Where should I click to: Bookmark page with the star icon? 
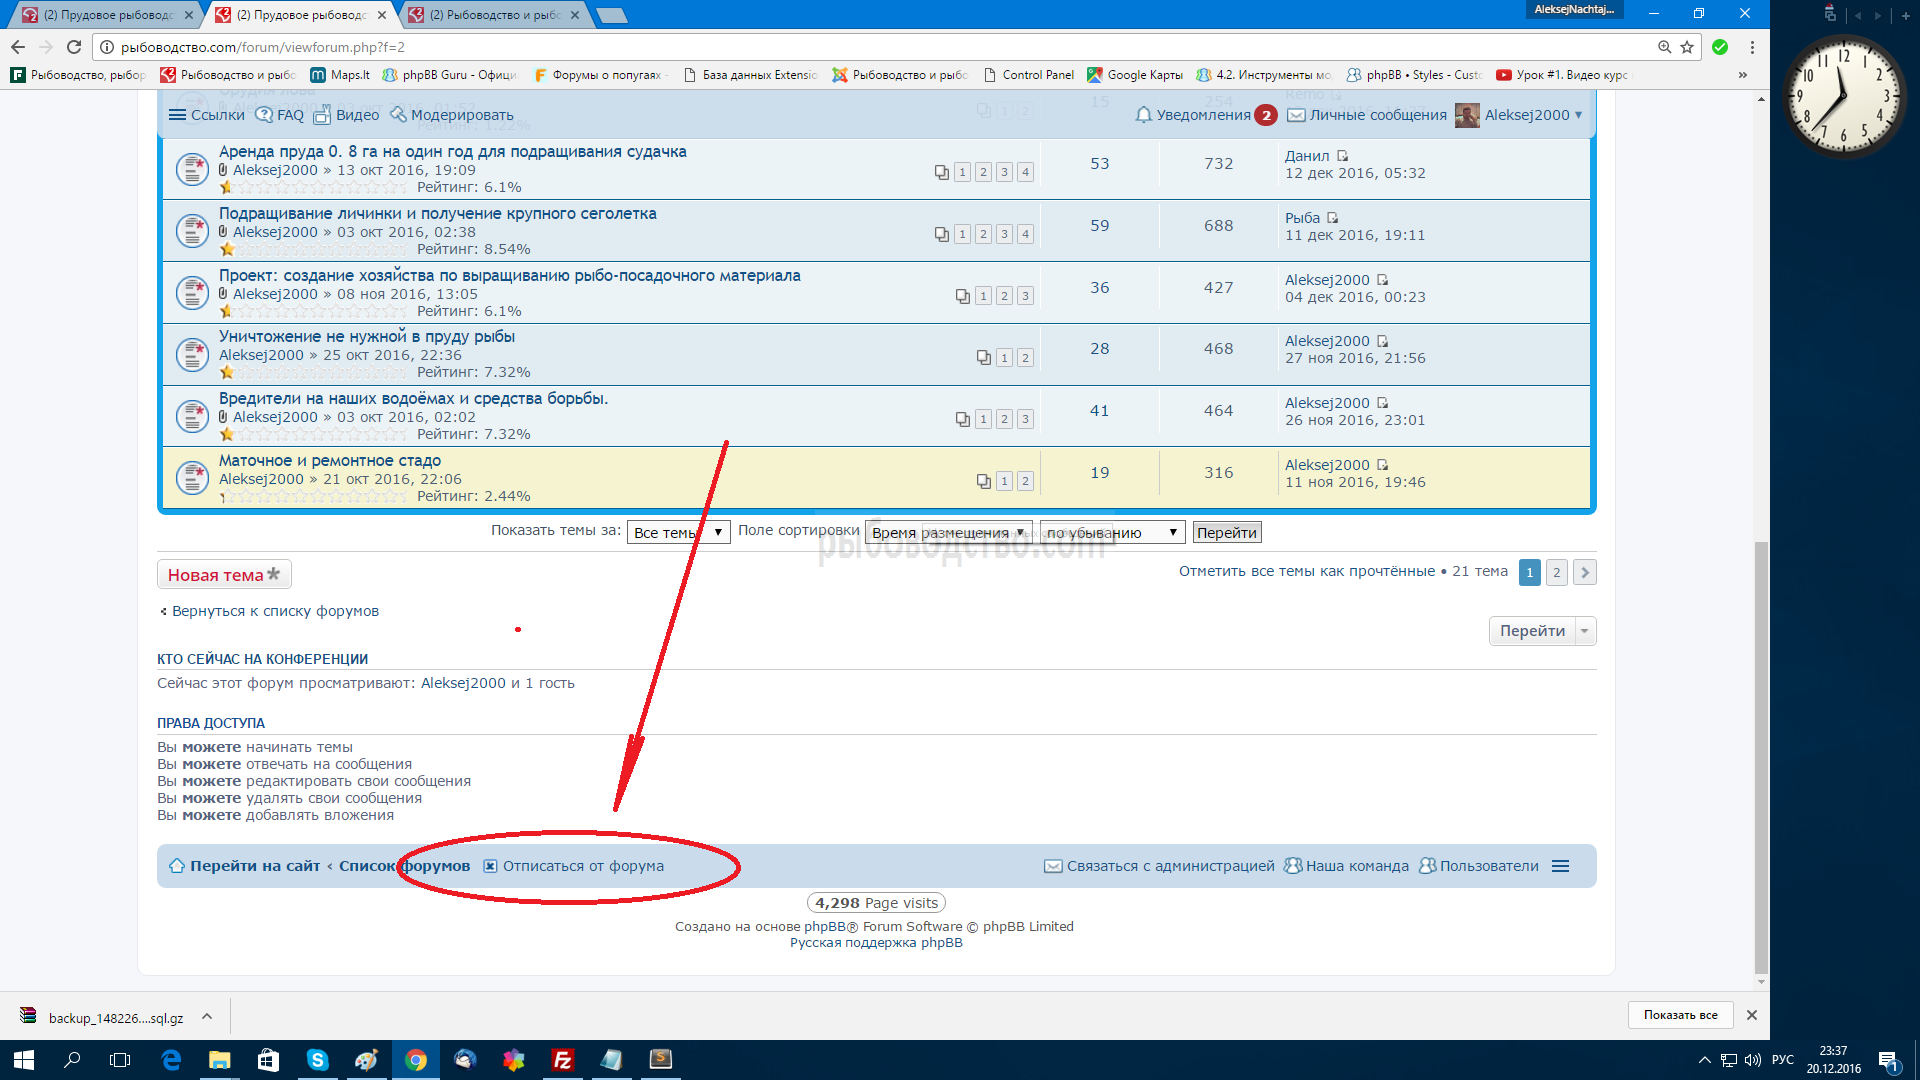coord(1687,47)
